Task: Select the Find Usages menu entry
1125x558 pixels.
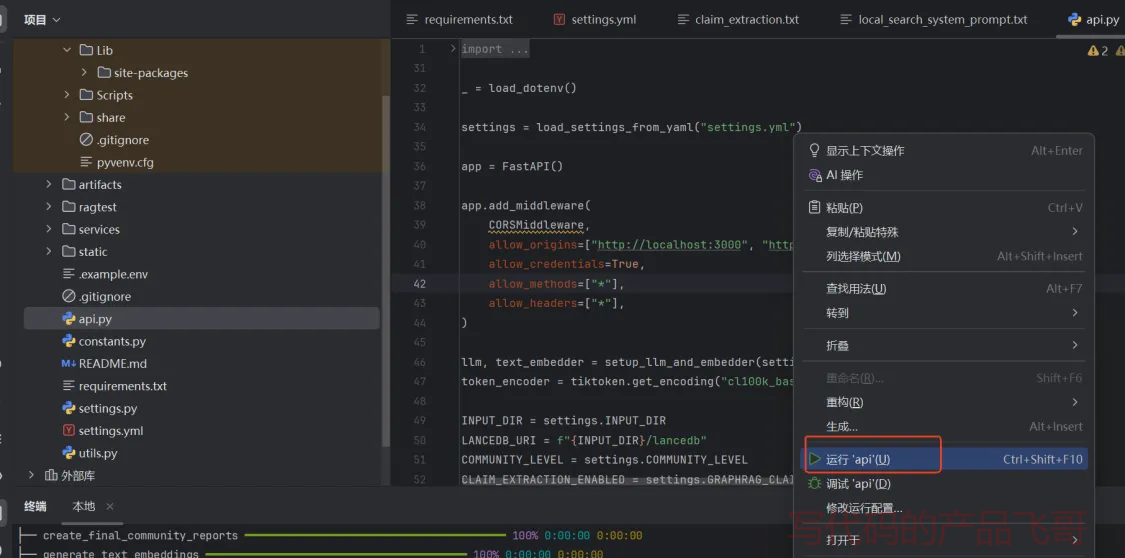Action: (x=944, y=288)
